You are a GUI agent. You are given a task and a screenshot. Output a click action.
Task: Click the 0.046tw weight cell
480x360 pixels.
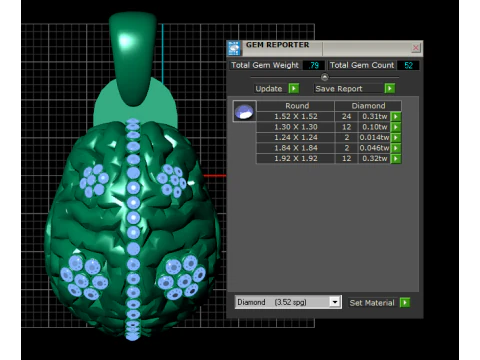click(x=374, y=148)
